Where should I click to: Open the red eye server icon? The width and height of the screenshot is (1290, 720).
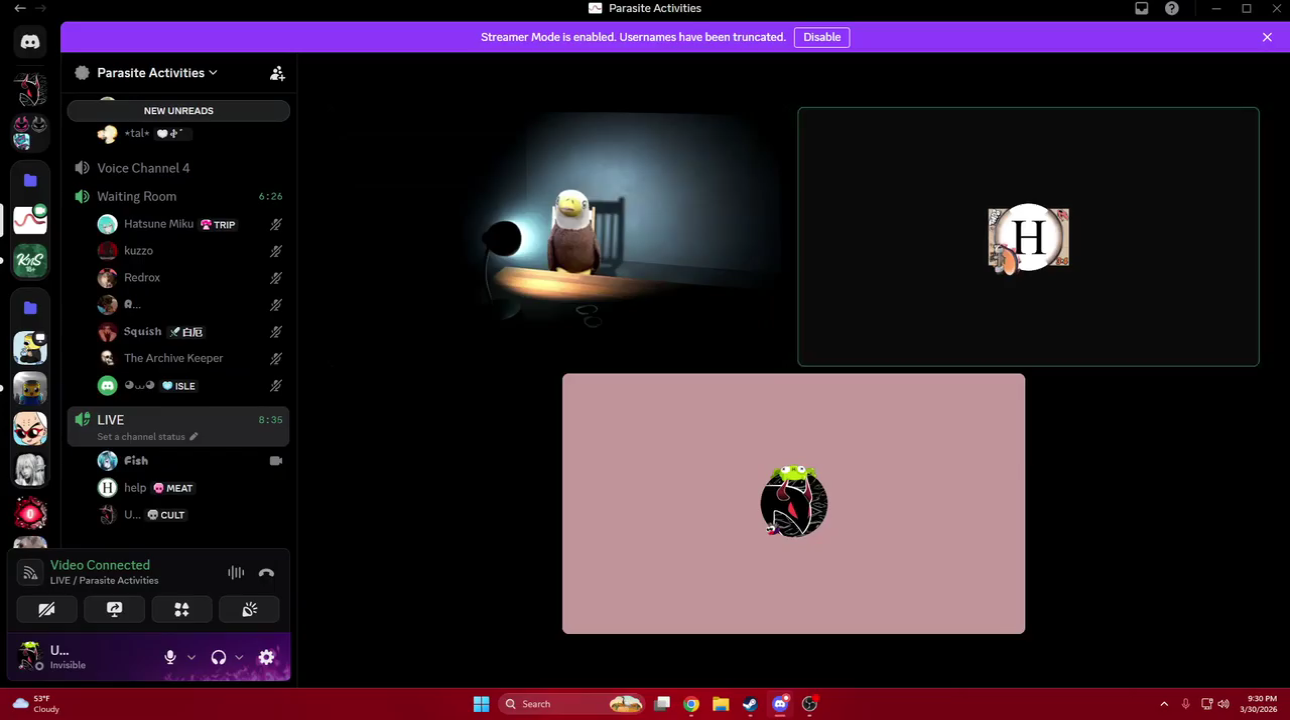click(30, 514)
